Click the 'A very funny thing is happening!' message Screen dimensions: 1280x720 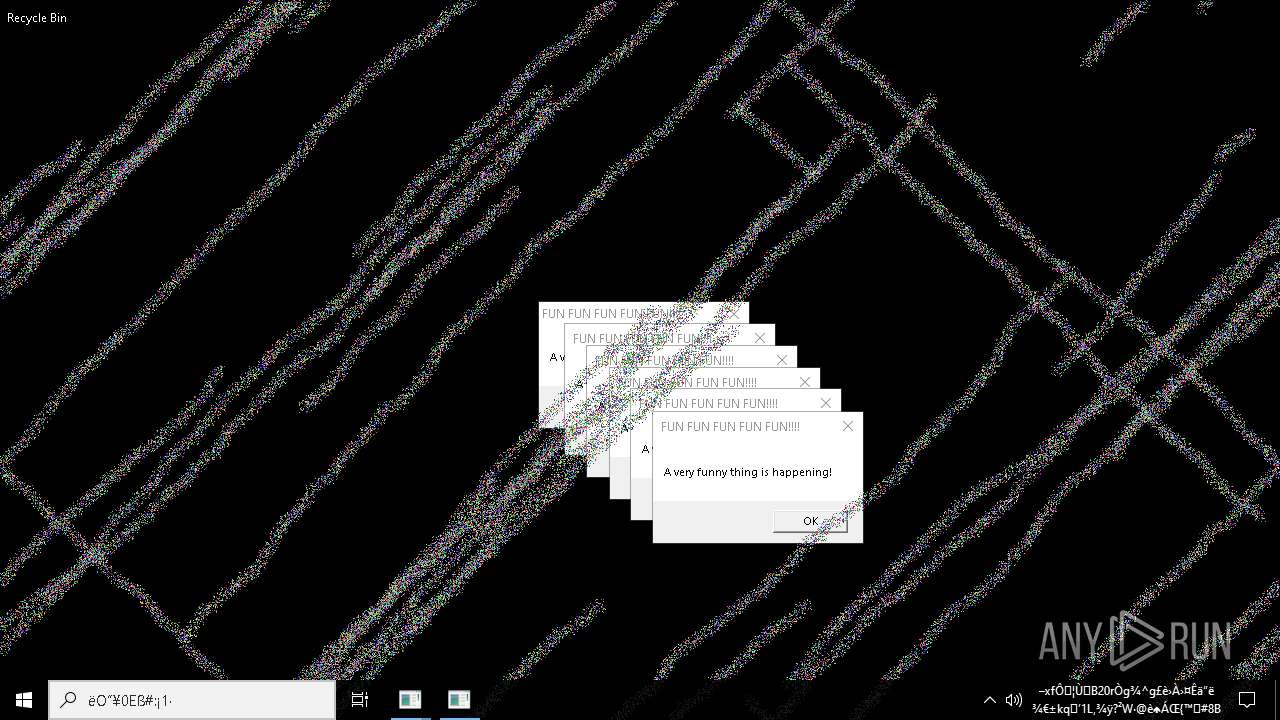pos(748,472)
